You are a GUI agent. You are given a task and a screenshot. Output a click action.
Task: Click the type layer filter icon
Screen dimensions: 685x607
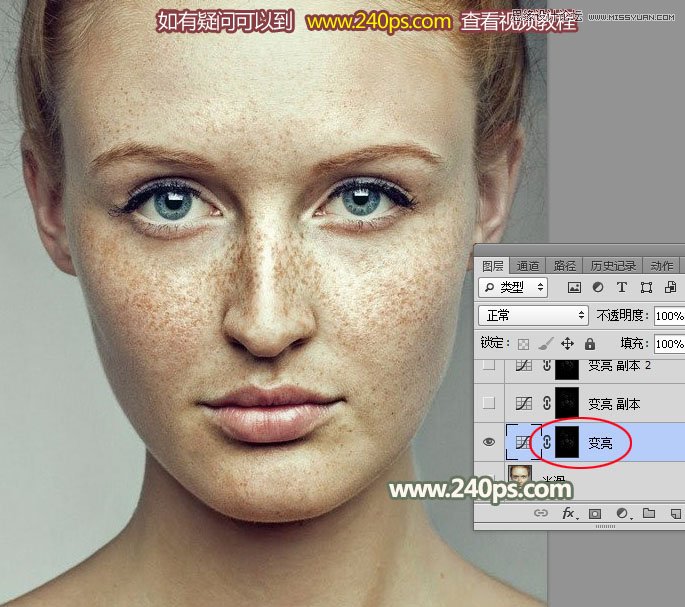621,287
